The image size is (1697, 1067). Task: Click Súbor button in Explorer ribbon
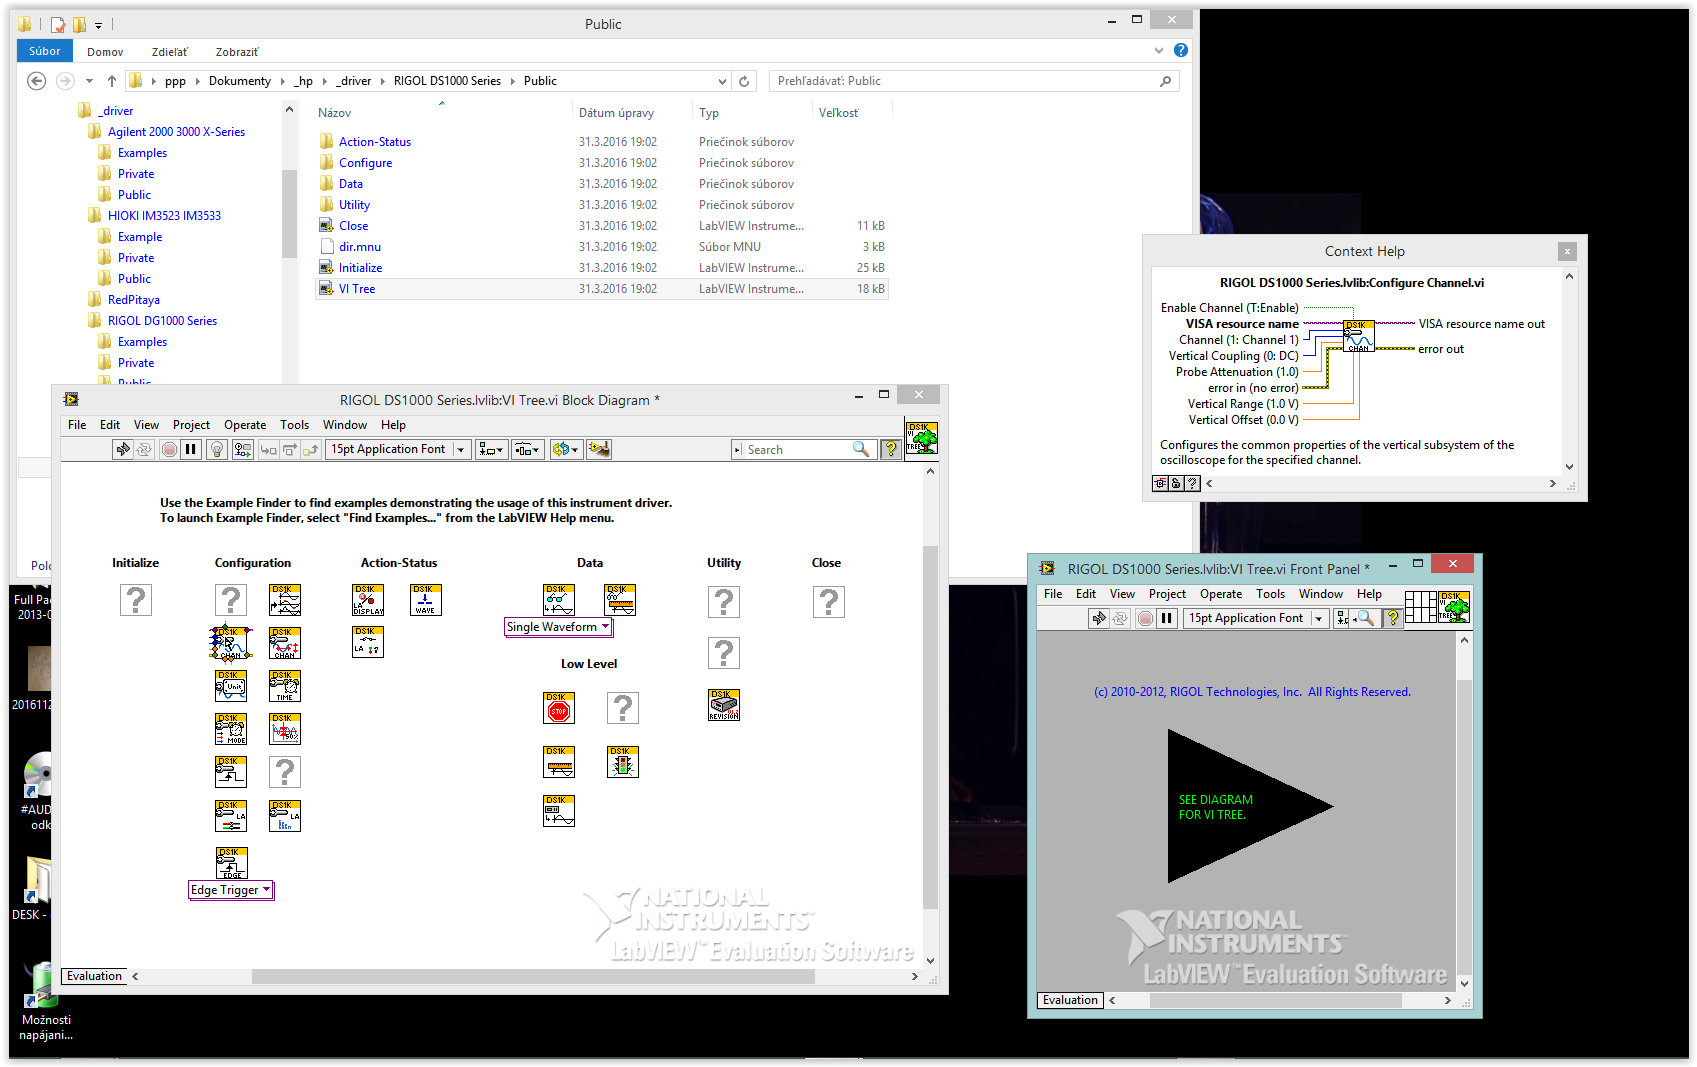point(45,51)
